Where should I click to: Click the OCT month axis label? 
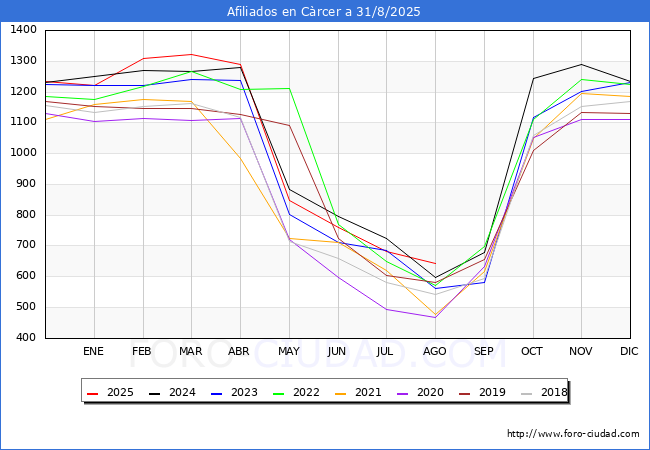532,351
